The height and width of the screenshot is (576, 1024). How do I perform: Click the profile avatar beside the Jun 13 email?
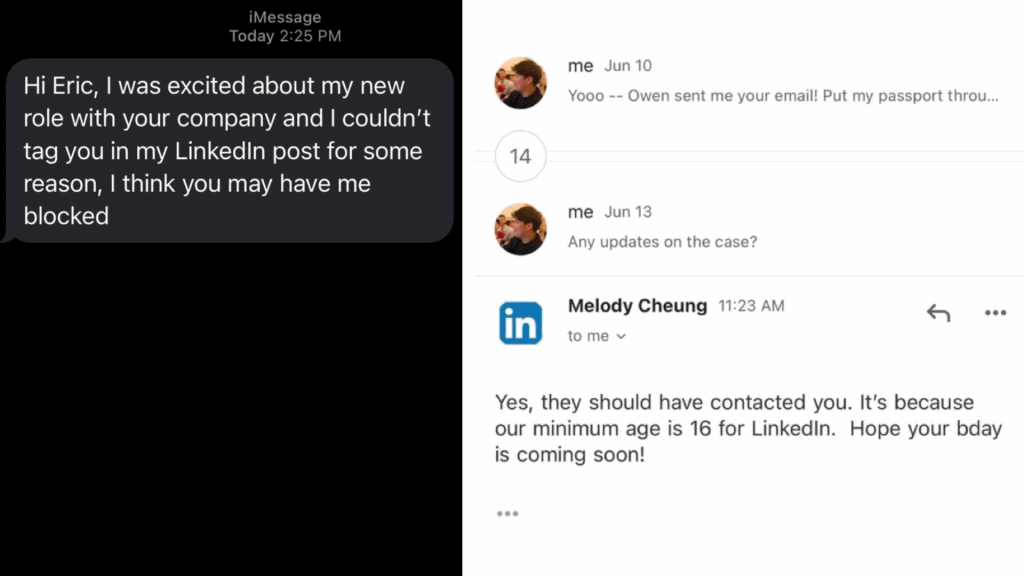(521, 229)
